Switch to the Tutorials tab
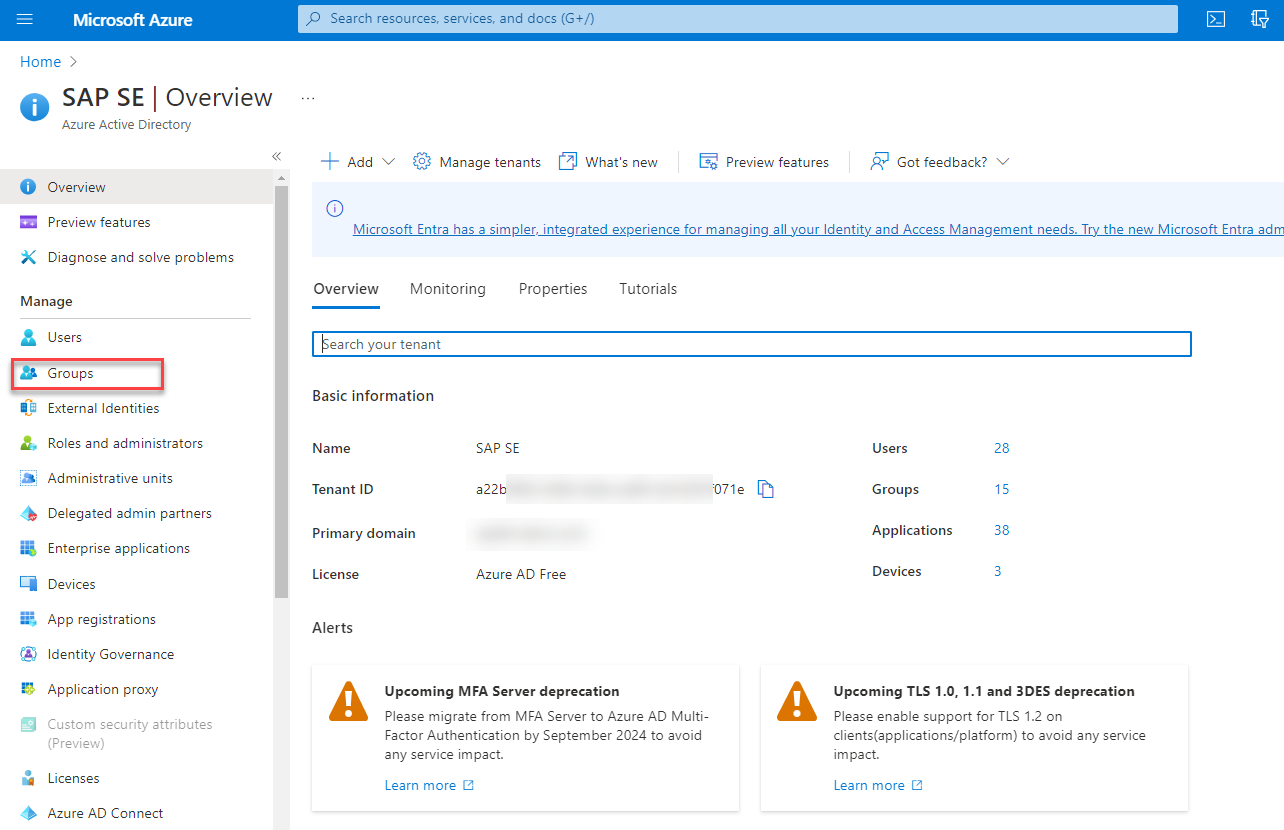Viewport: 1284px width, 830px height. [x=648, y=289]
